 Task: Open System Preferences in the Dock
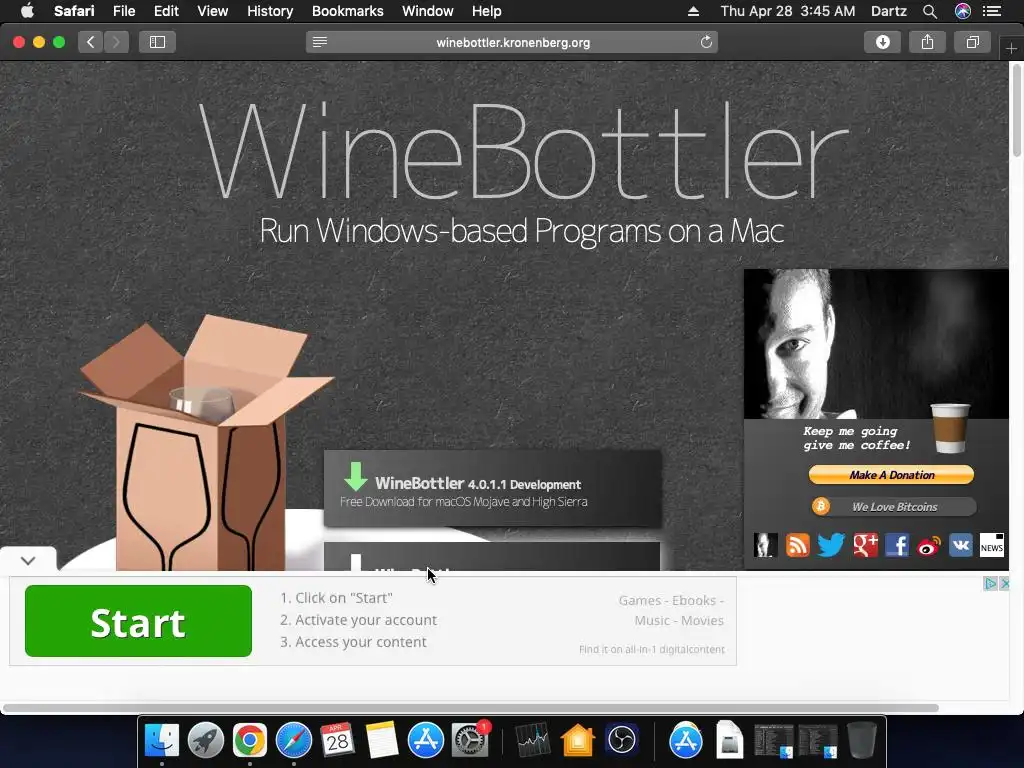click(x=470, y=741)
